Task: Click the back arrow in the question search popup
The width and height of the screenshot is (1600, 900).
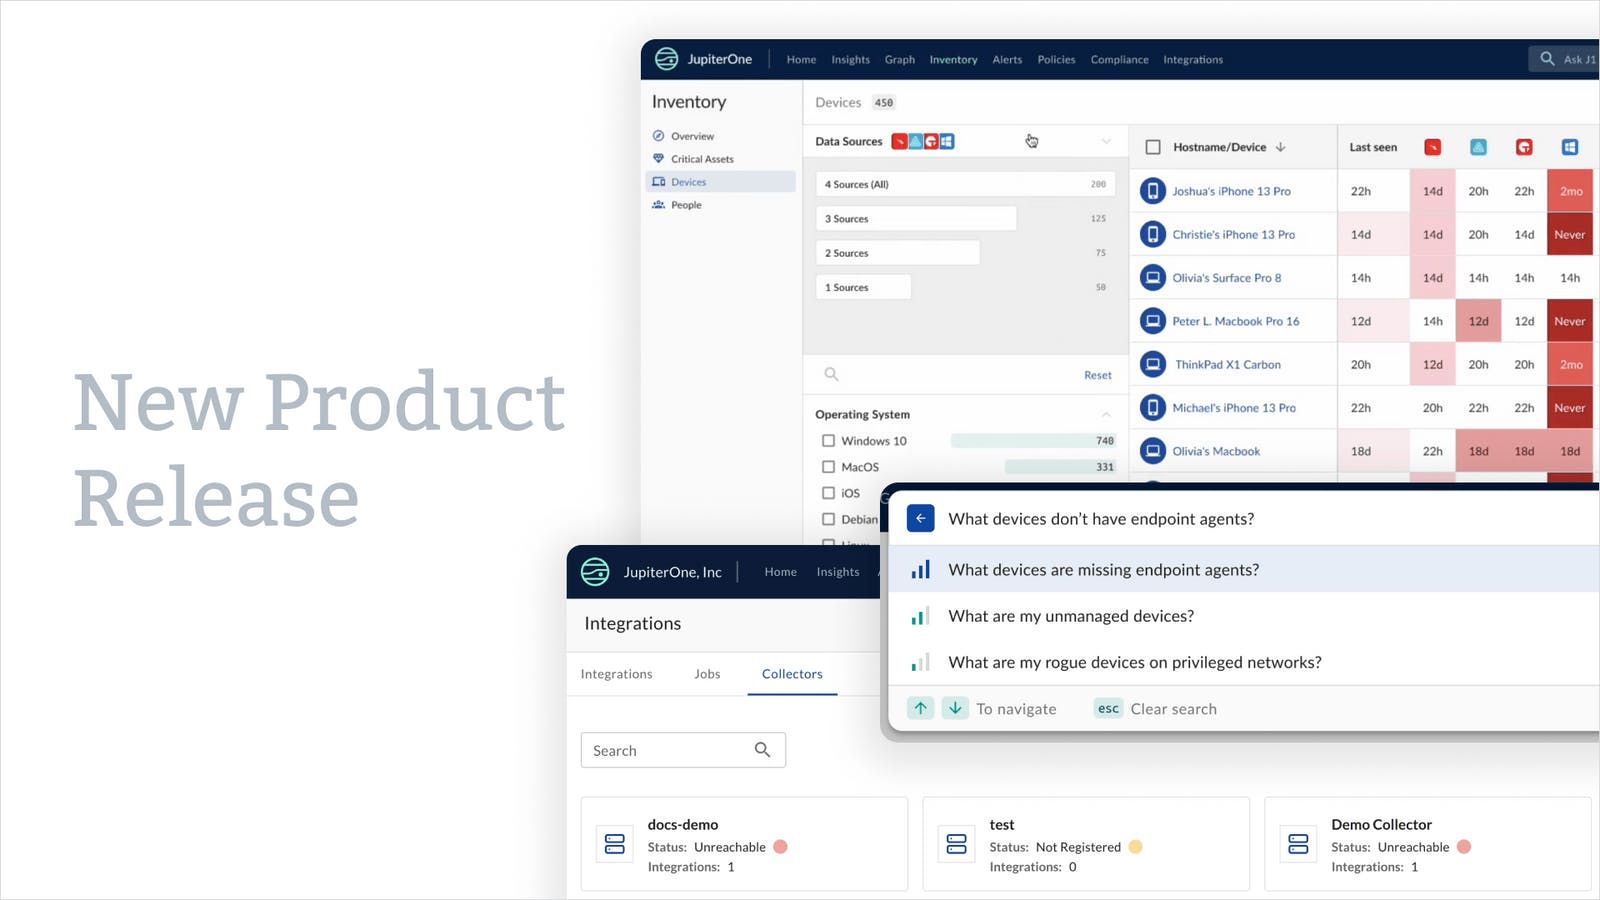Action: 920,518
